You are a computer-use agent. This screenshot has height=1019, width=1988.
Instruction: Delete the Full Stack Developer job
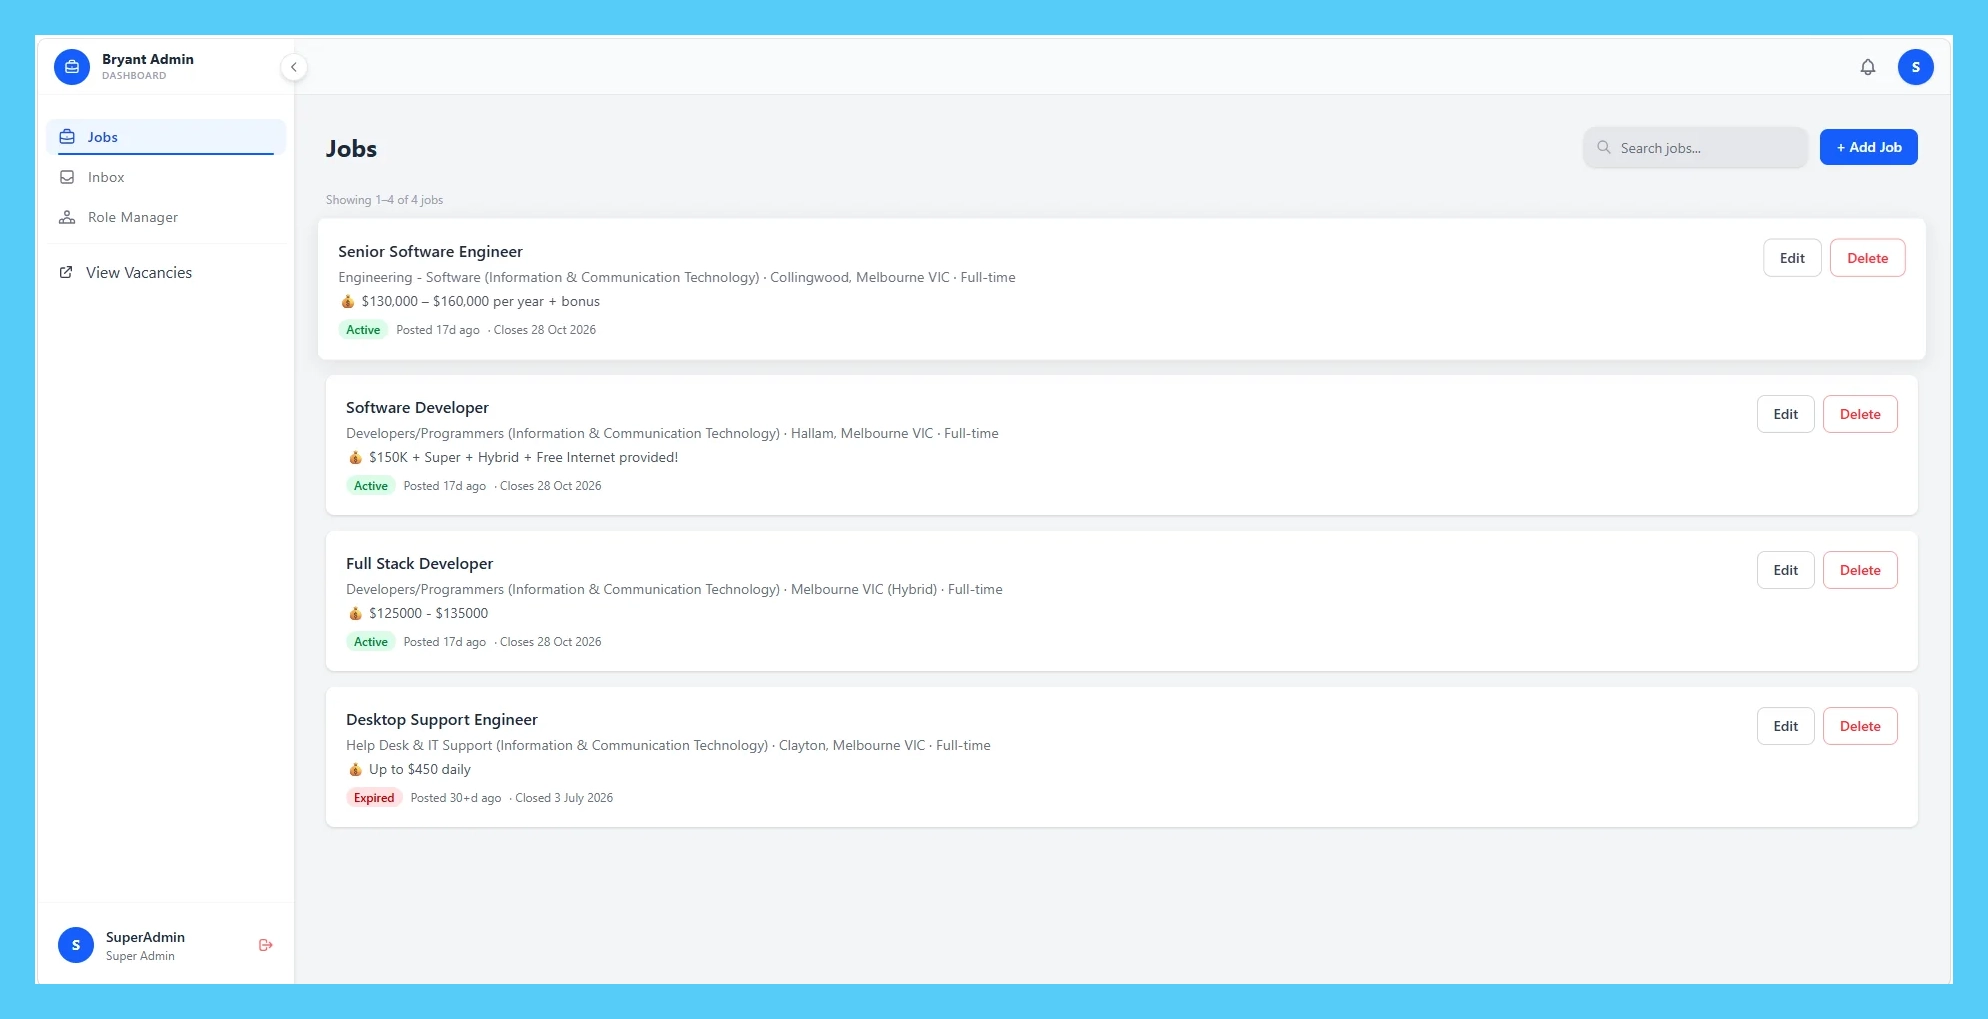tap(1860, 570)
